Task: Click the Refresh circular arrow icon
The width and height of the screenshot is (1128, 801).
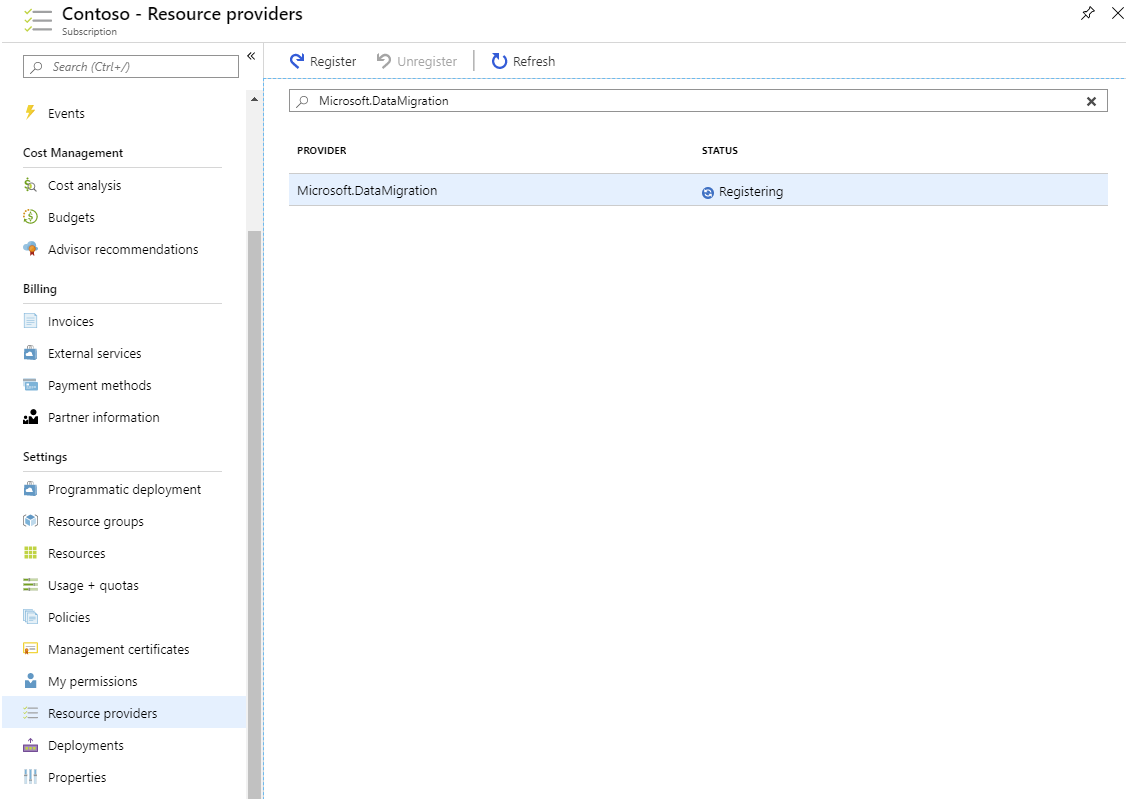Action: (499, 61)
